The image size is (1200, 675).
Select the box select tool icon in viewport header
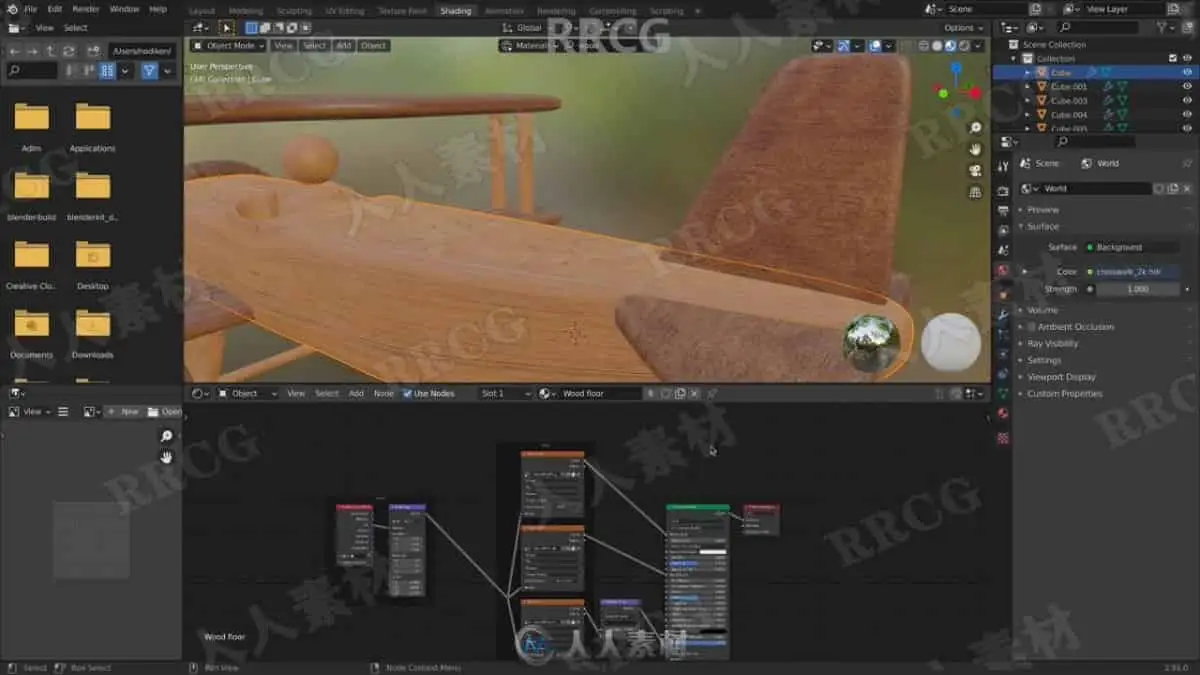click(x=227, y=28)
